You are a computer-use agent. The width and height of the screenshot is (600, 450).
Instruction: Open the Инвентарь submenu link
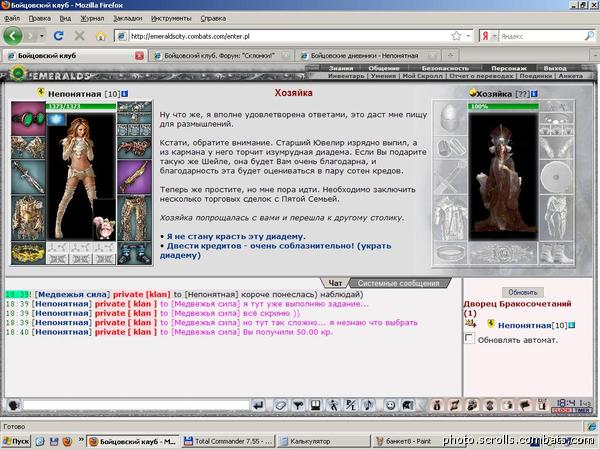(x=346, y=76)
